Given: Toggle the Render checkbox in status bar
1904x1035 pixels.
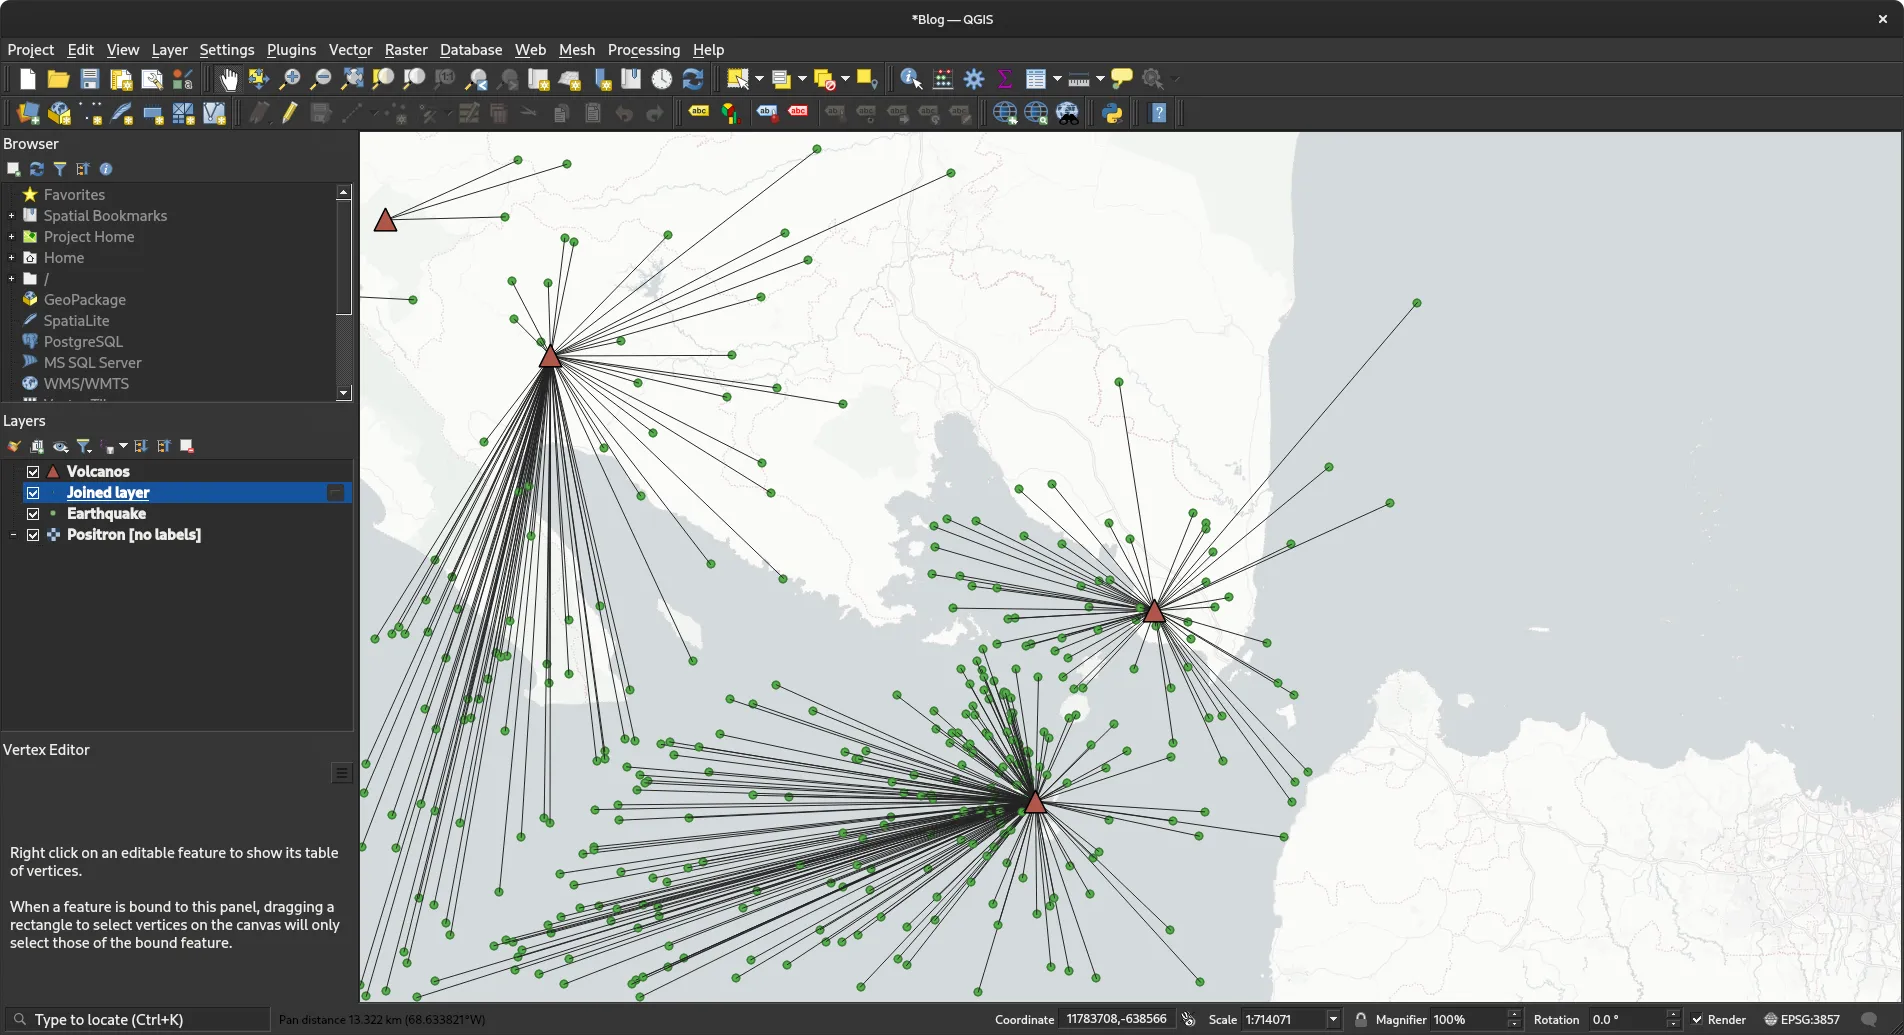Looking at the screenshot, I should (x=1697, y=1020).
